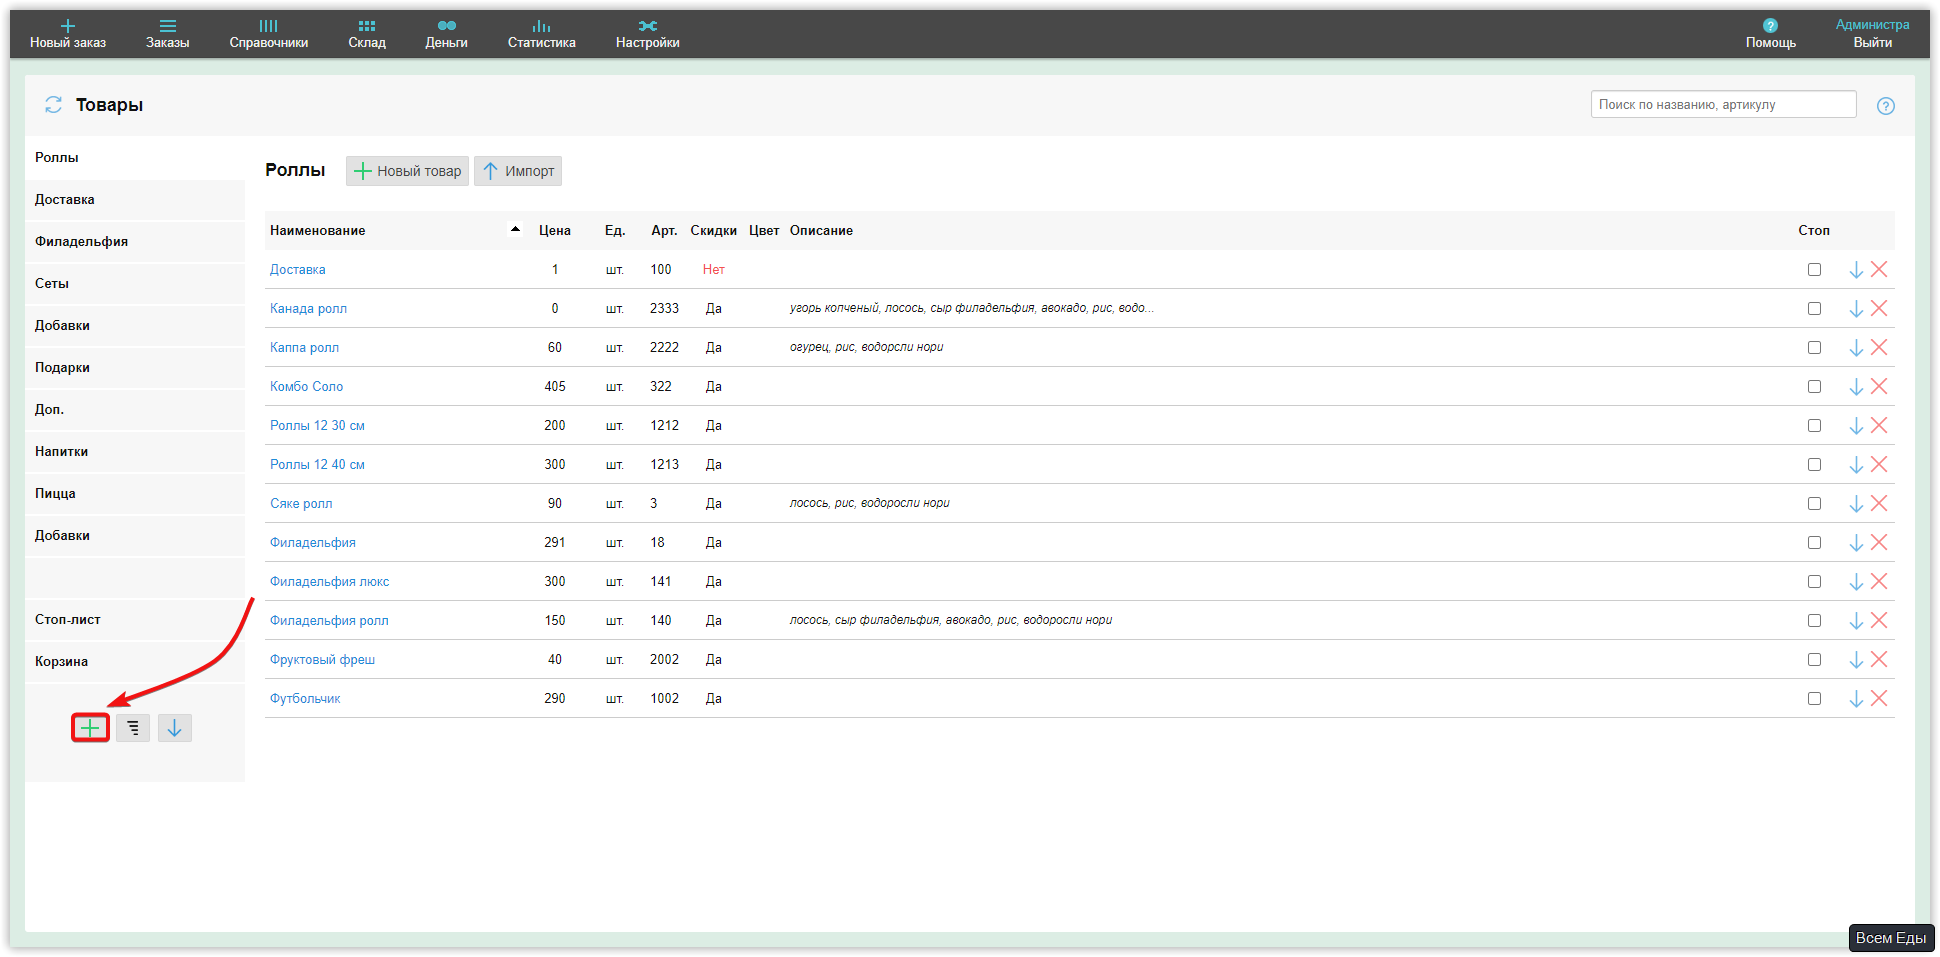Enable stop for Филадельфия люкс

point(1814,581)
